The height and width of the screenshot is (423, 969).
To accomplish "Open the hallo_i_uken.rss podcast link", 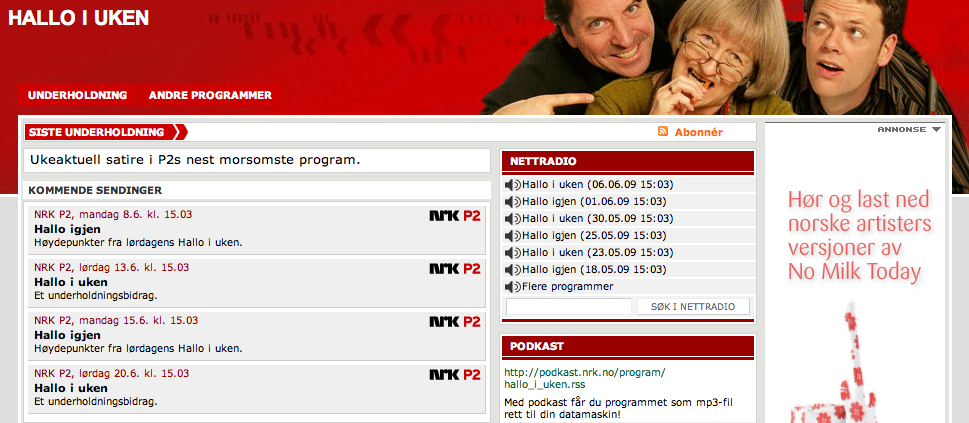I will coord(585,378).
